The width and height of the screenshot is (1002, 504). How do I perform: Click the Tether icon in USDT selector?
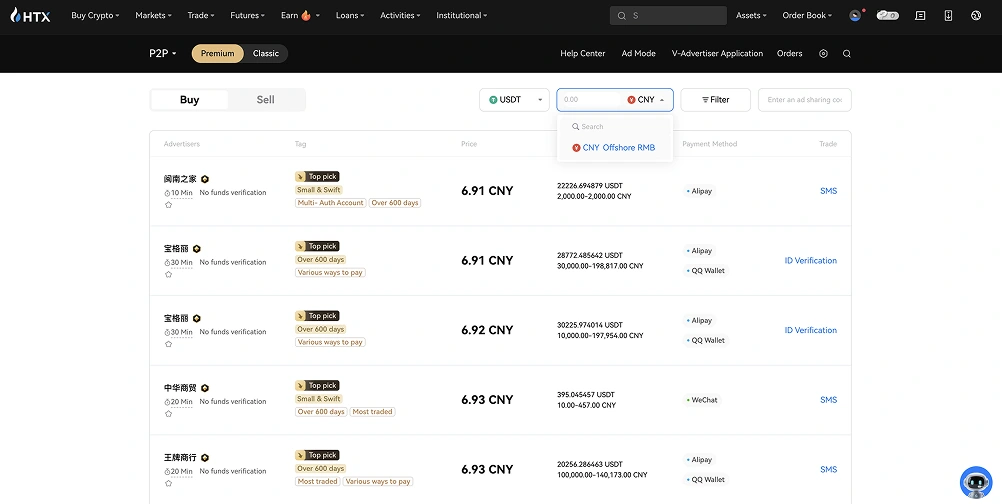tap(493, 100)
